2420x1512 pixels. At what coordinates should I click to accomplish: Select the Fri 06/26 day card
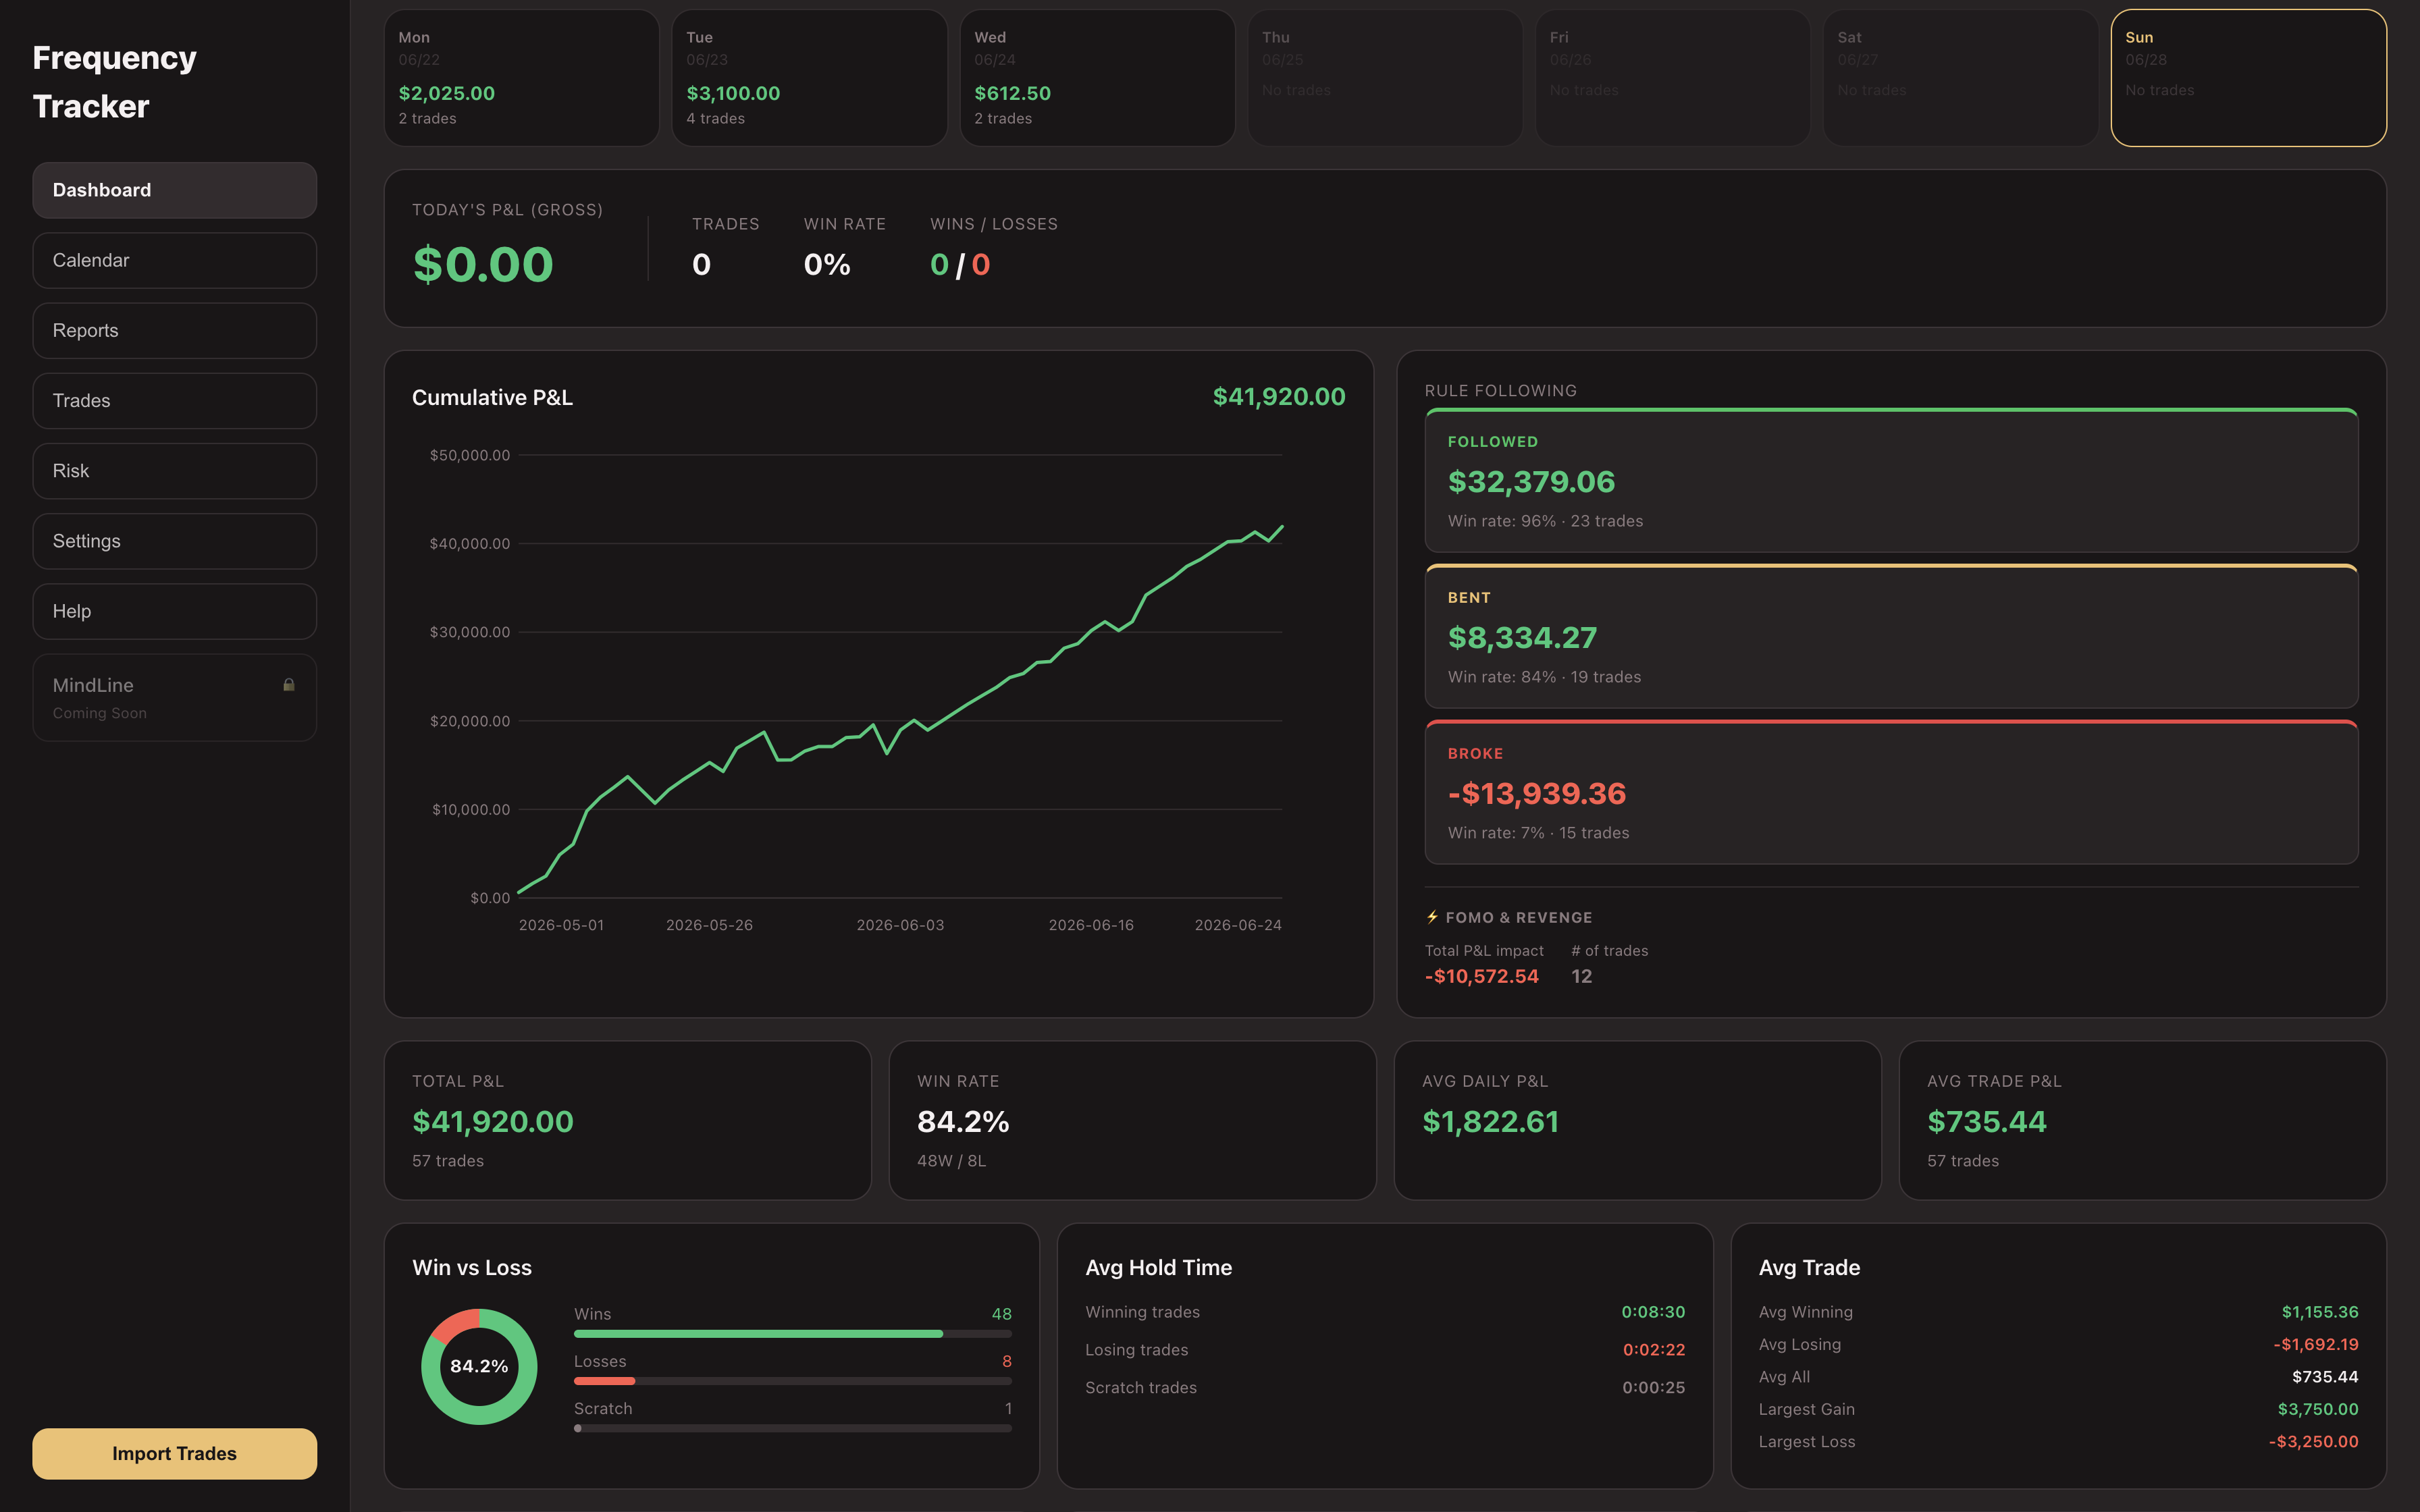tap(1673, 78)
